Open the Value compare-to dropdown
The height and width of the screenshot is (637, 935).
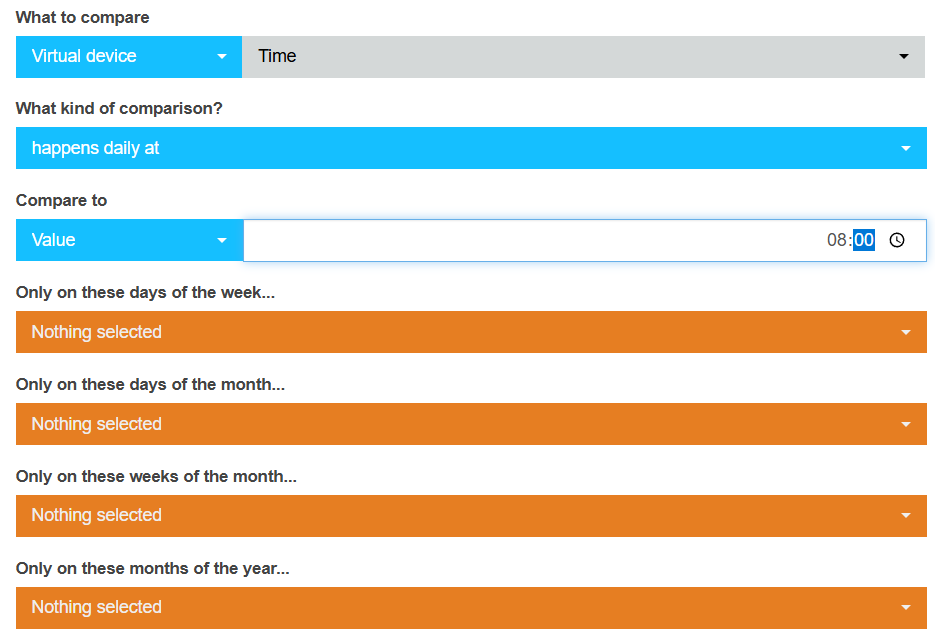[110, 240]
